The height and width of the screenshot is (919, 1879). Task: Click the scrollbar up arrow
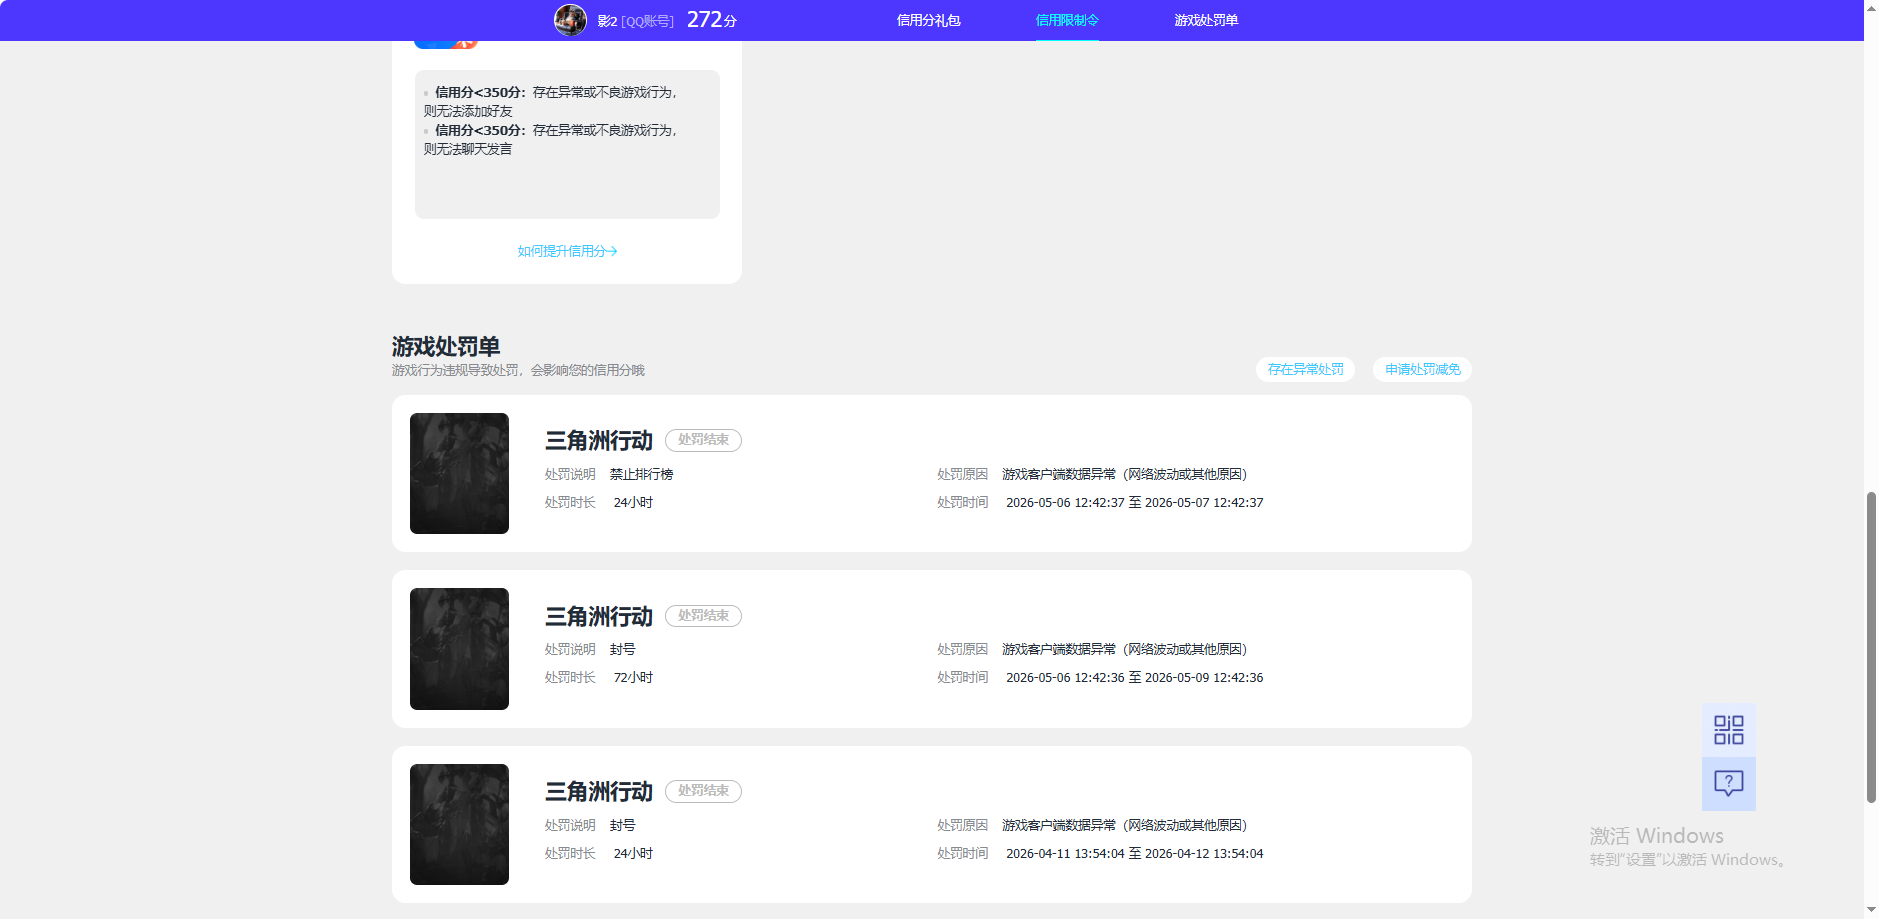(1871, 7)
